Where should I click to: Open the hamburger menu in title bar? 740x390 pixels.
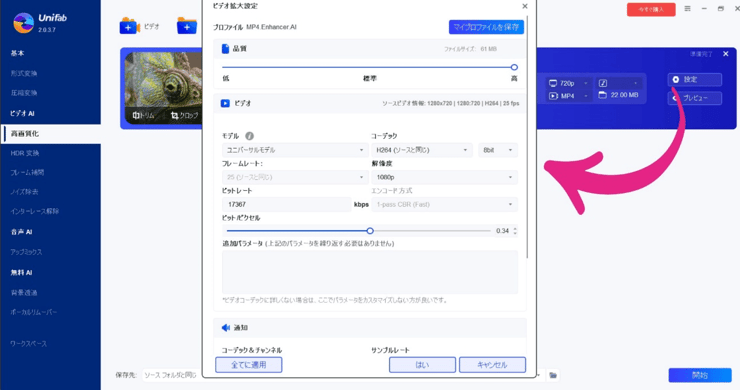tap(687, 8)
